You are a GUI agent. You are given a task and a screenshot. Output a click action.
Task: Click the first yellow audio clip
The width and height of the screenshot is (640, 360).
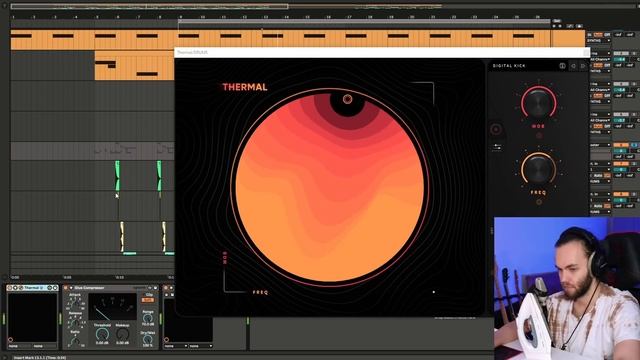pos(122,237)
